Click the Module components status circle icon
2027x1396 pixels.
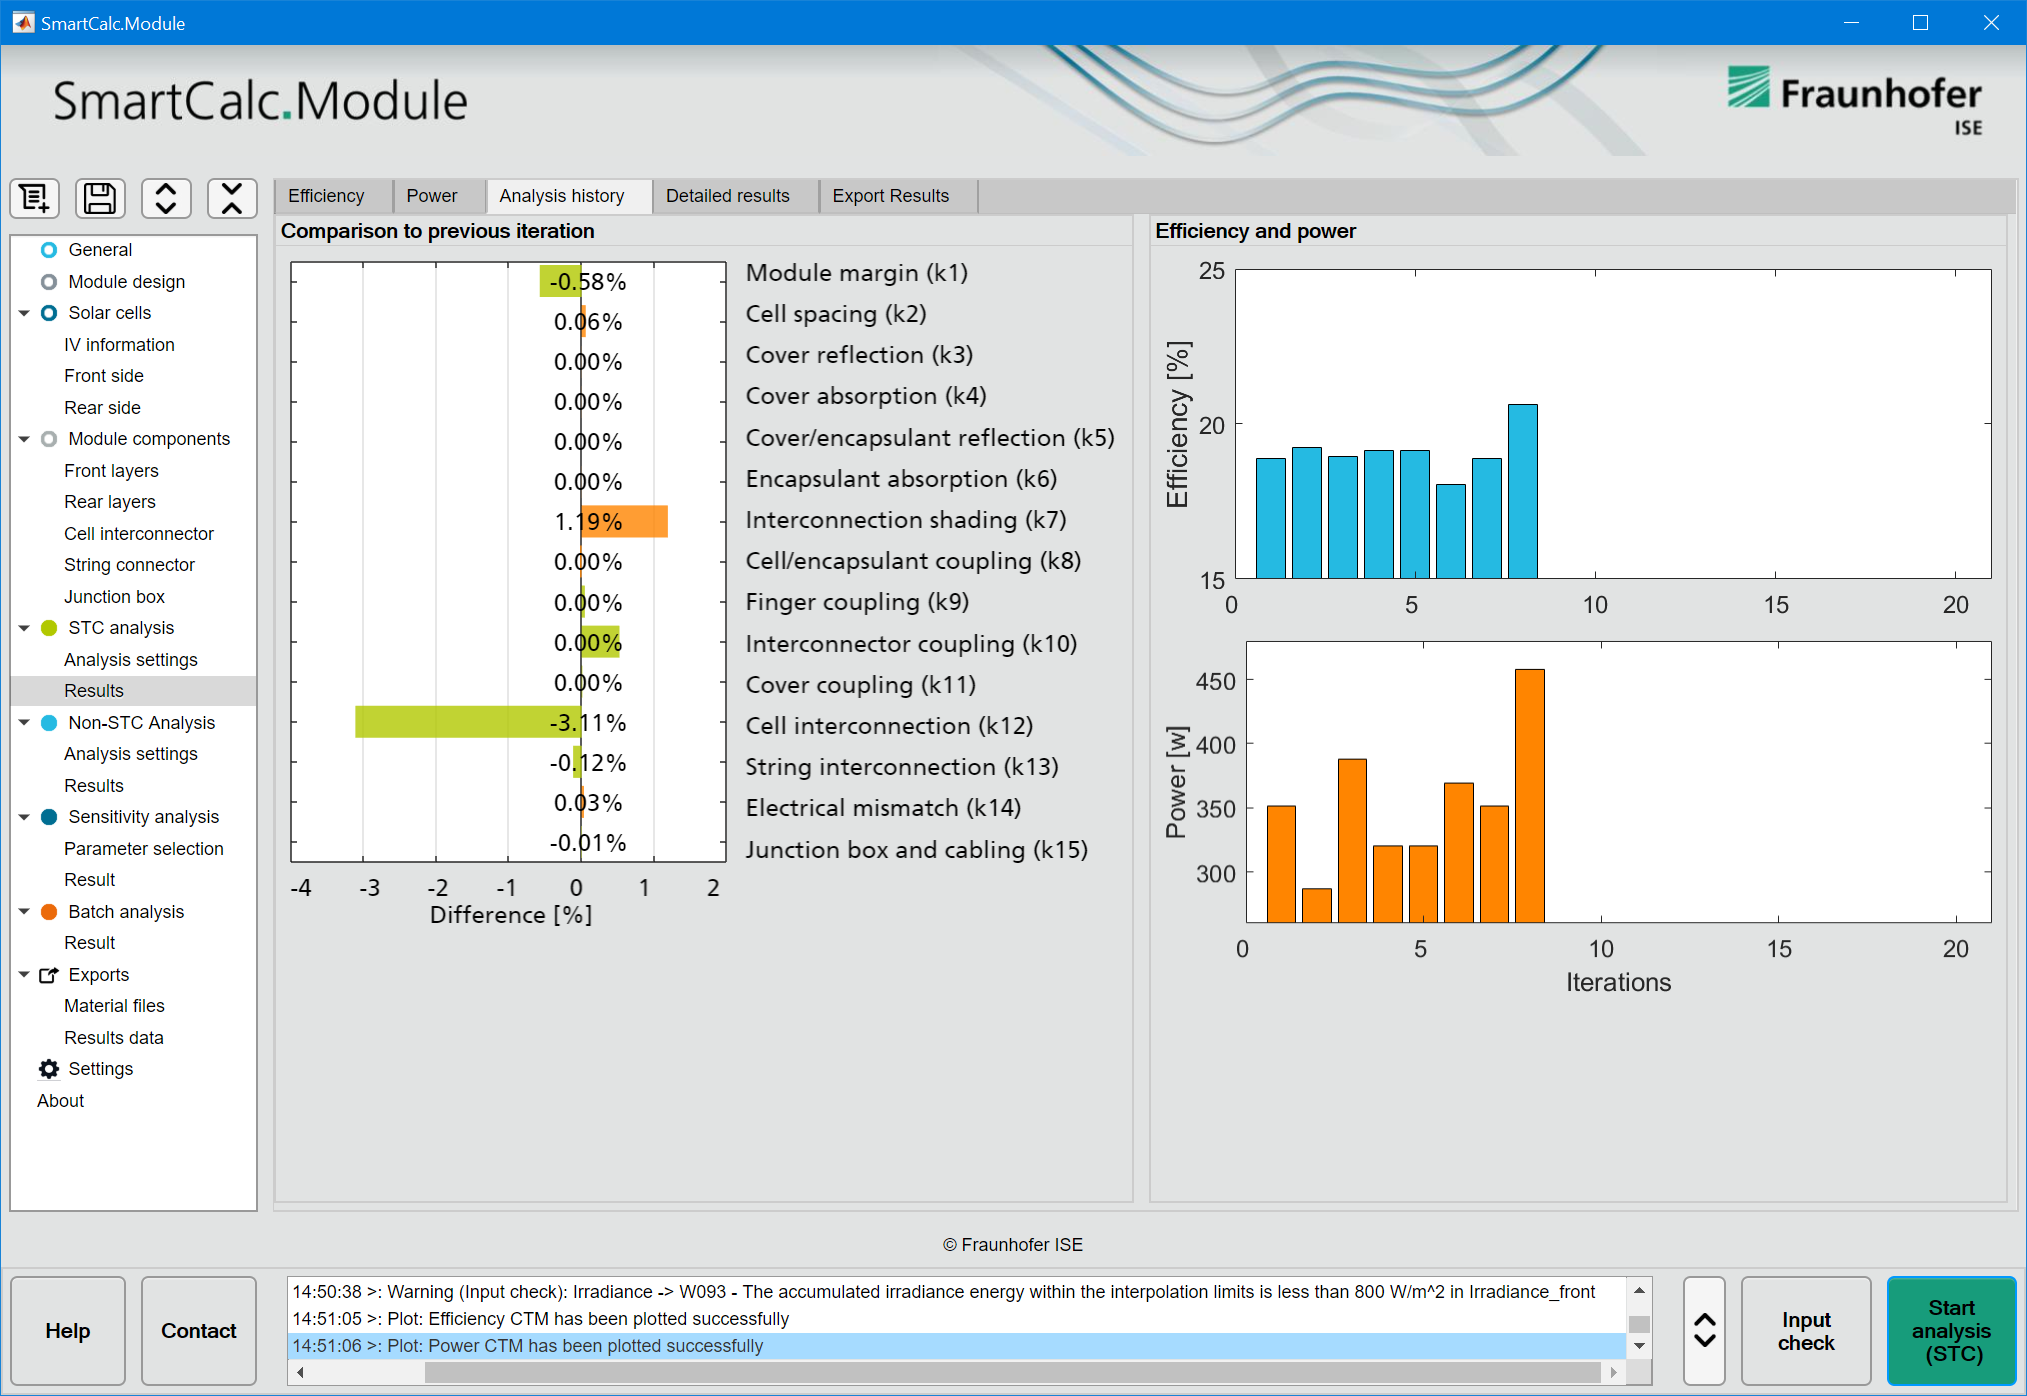48,439
